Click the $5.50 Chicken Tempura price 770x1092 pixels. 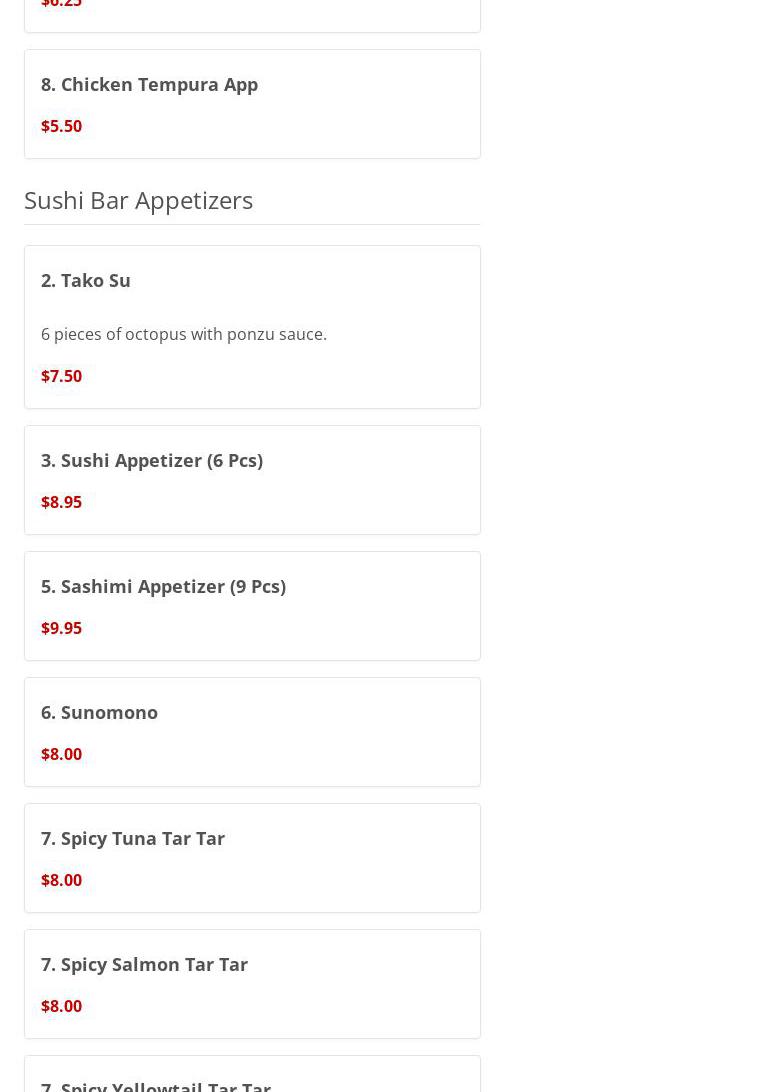click(61, 126)
